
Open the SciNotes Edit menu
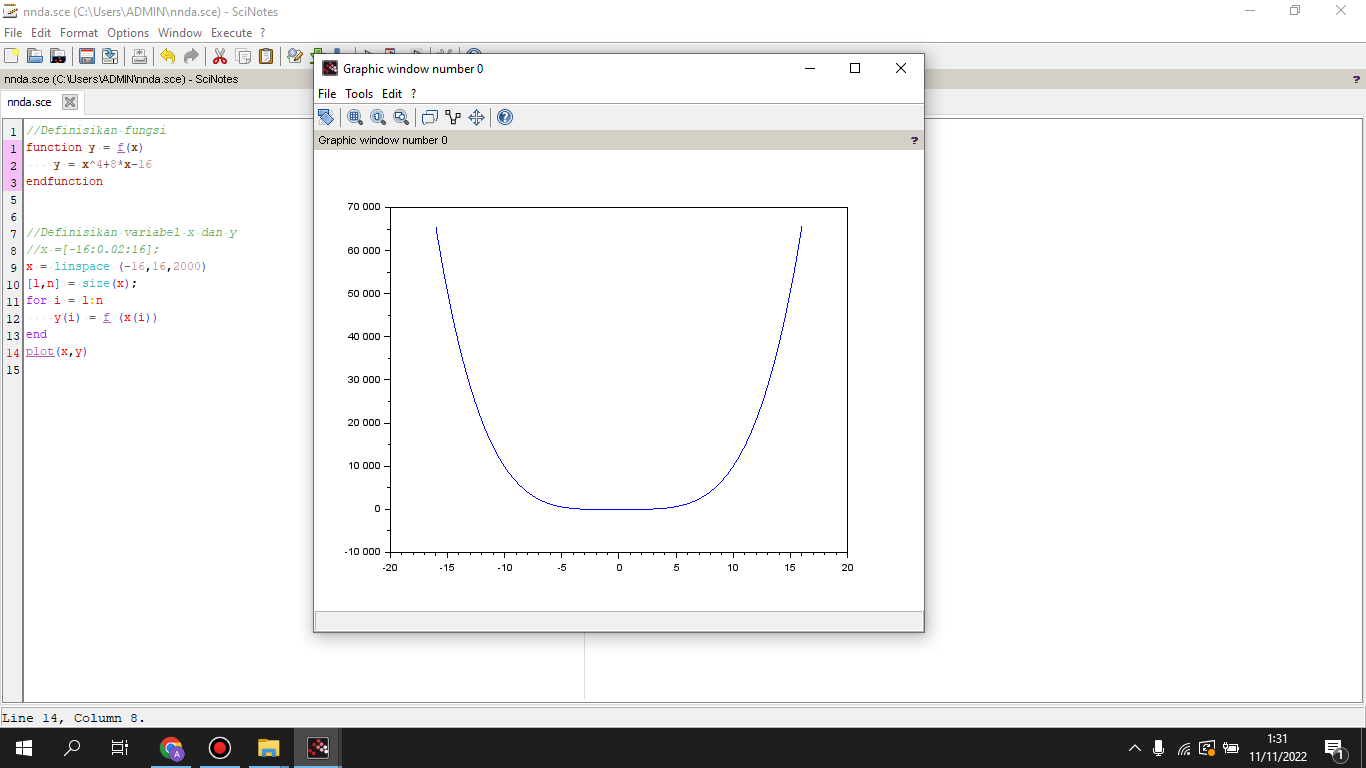click(41, 33)
